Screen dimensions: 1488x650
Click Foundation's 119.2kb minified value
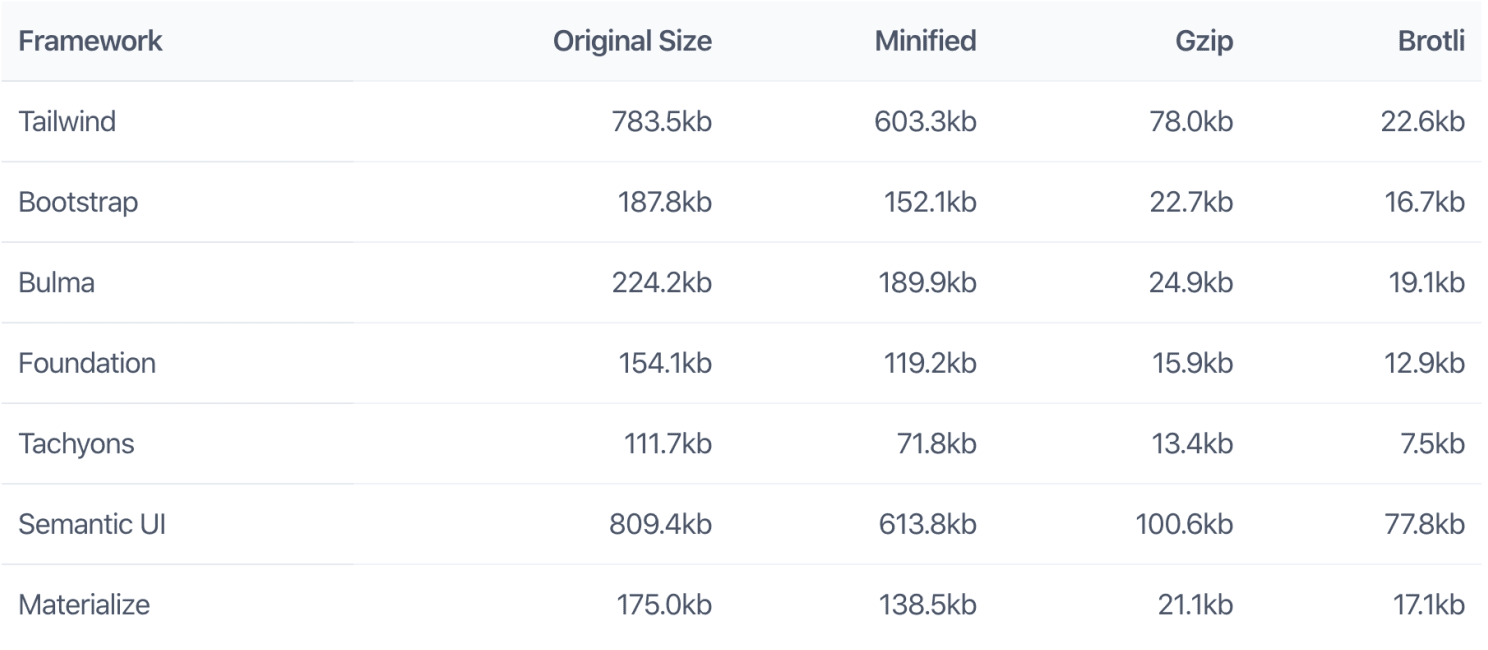click(x=927, y=363)
